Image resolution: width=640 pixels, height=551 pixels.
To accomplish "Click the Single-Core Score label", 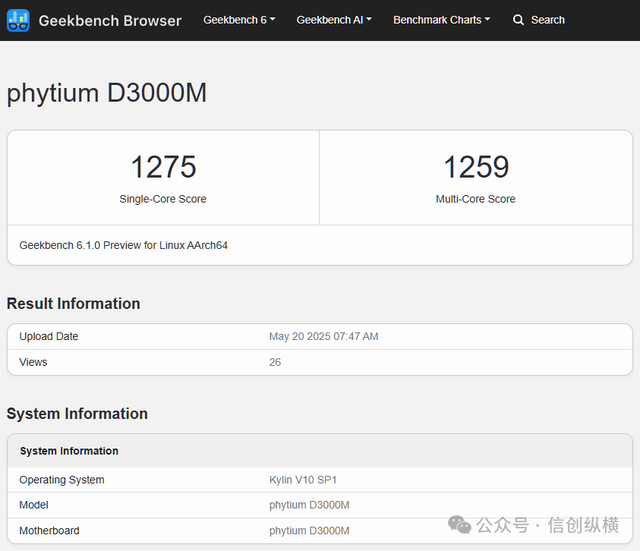I will tap(163, 199).
